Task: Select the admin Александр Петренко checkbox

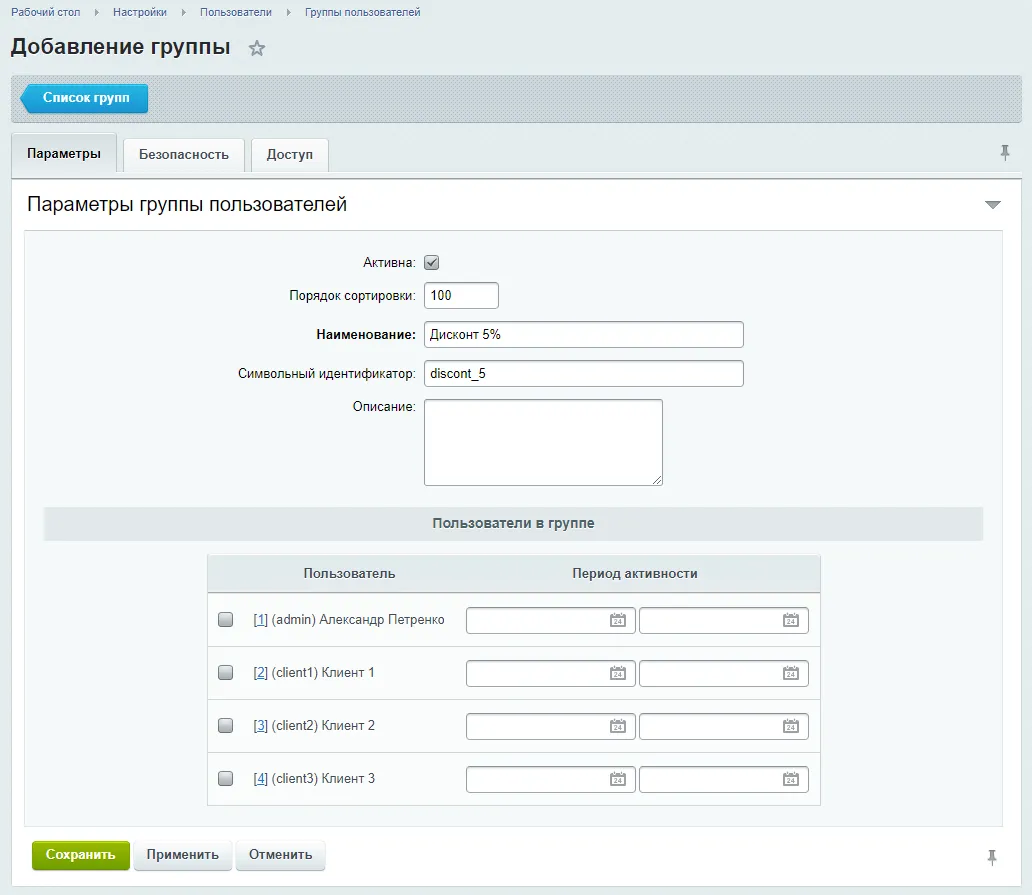Action: (x=226, y=620)
